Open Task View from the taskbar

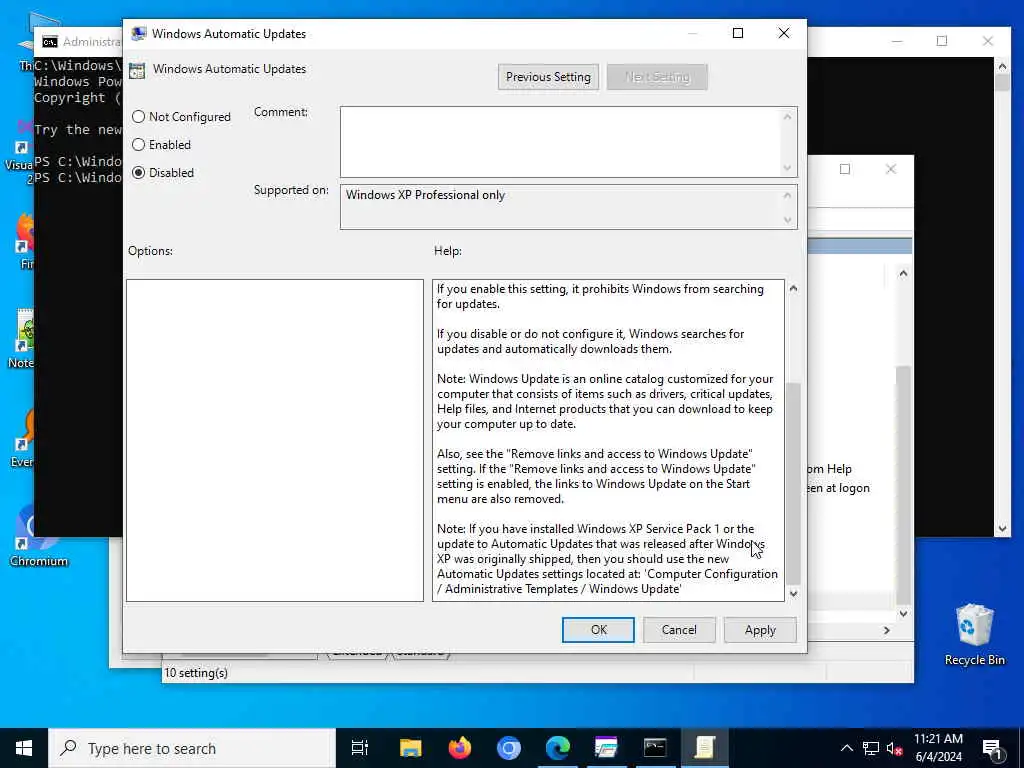(x=360, y=748)
